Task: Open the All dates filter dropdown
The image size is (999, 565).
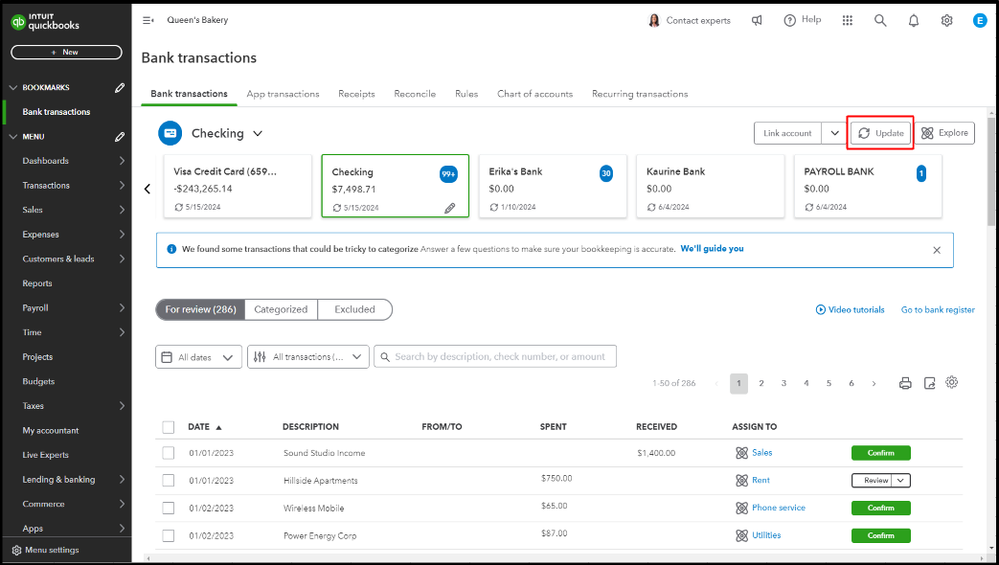Action: pyautogui.click(x=198, y=357)
